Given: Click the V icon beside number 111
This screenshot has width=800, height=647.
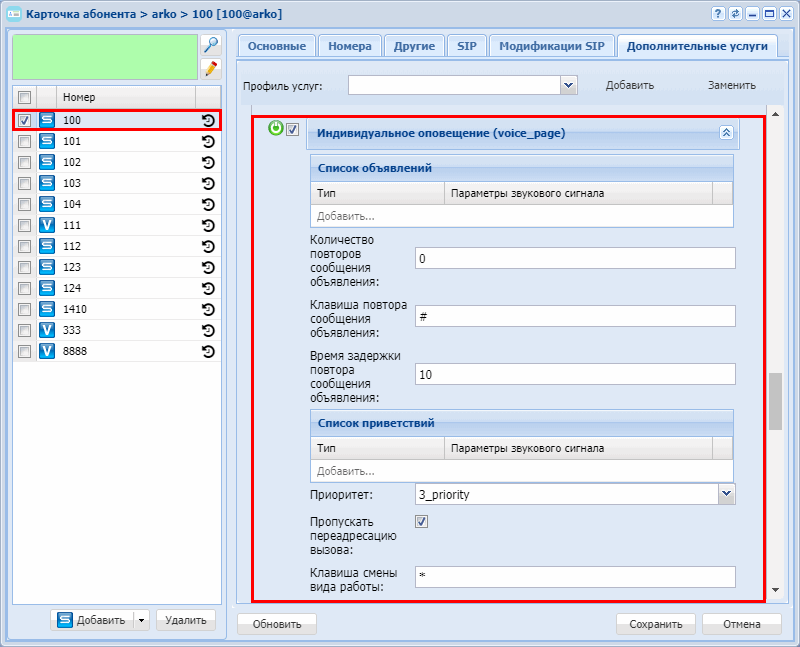Looking at the screenshot, I should (46, 225).
